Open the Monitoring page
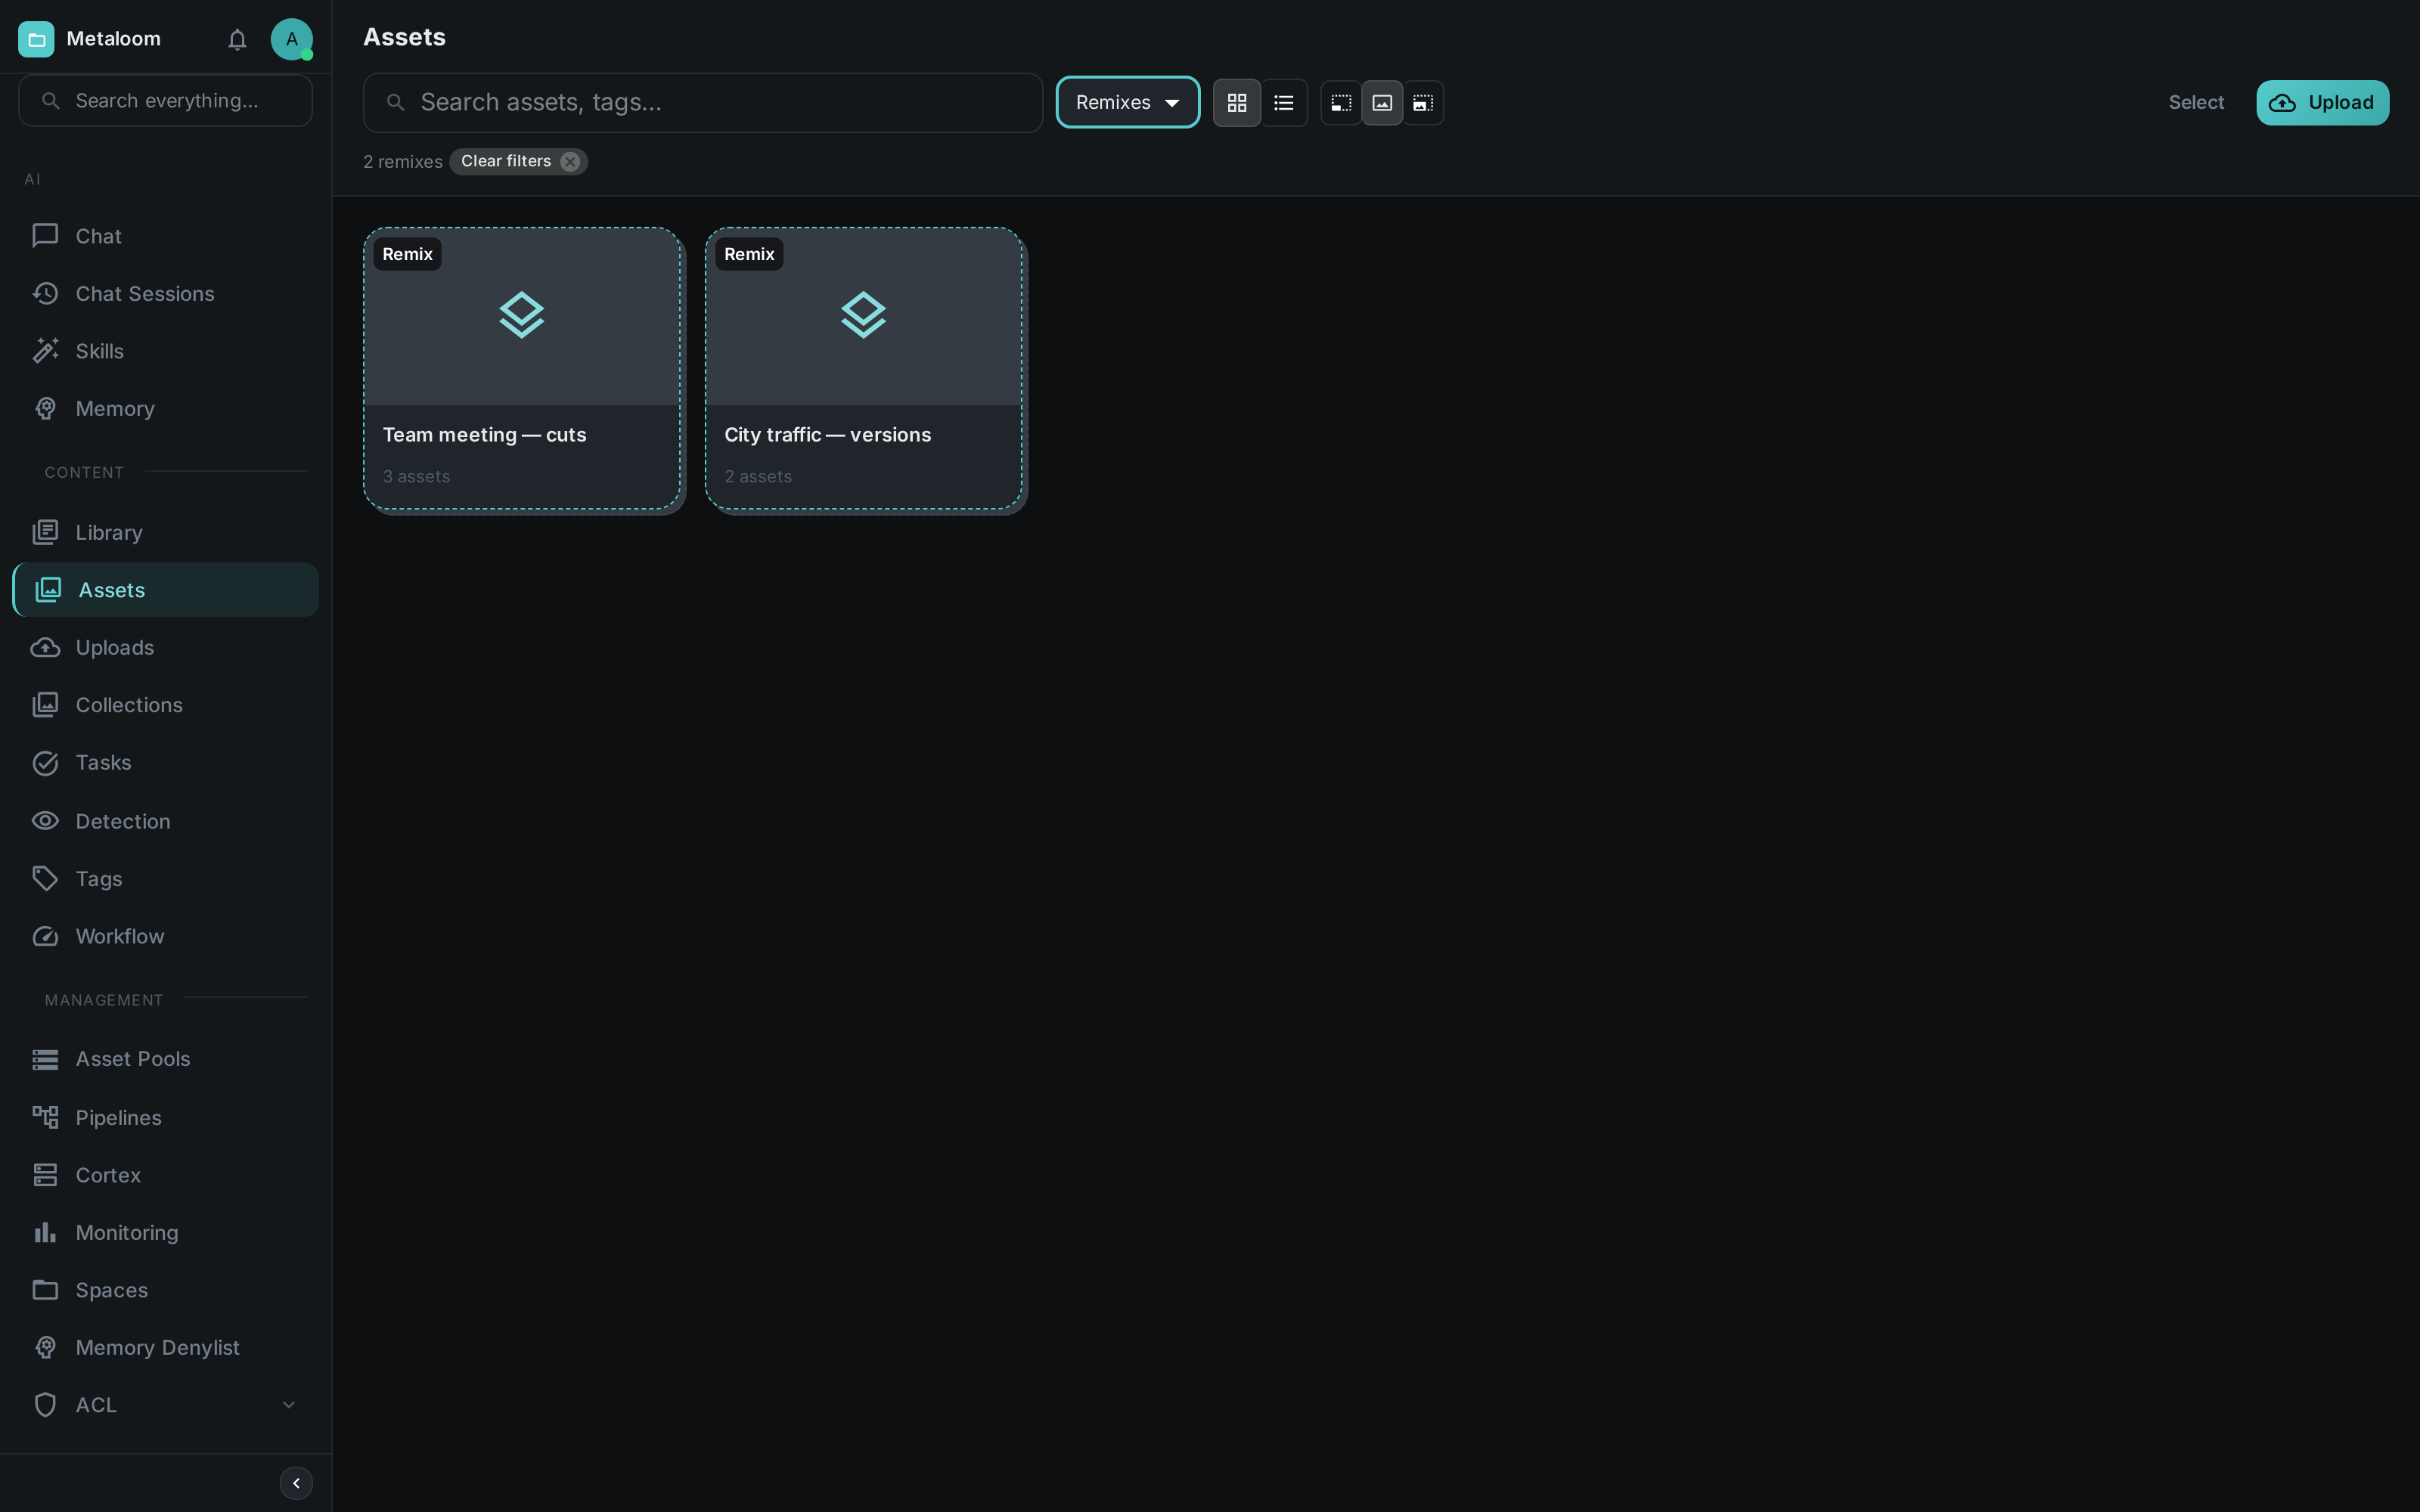Screen dimensions: 2420x1512 [x=165, y=1233]
